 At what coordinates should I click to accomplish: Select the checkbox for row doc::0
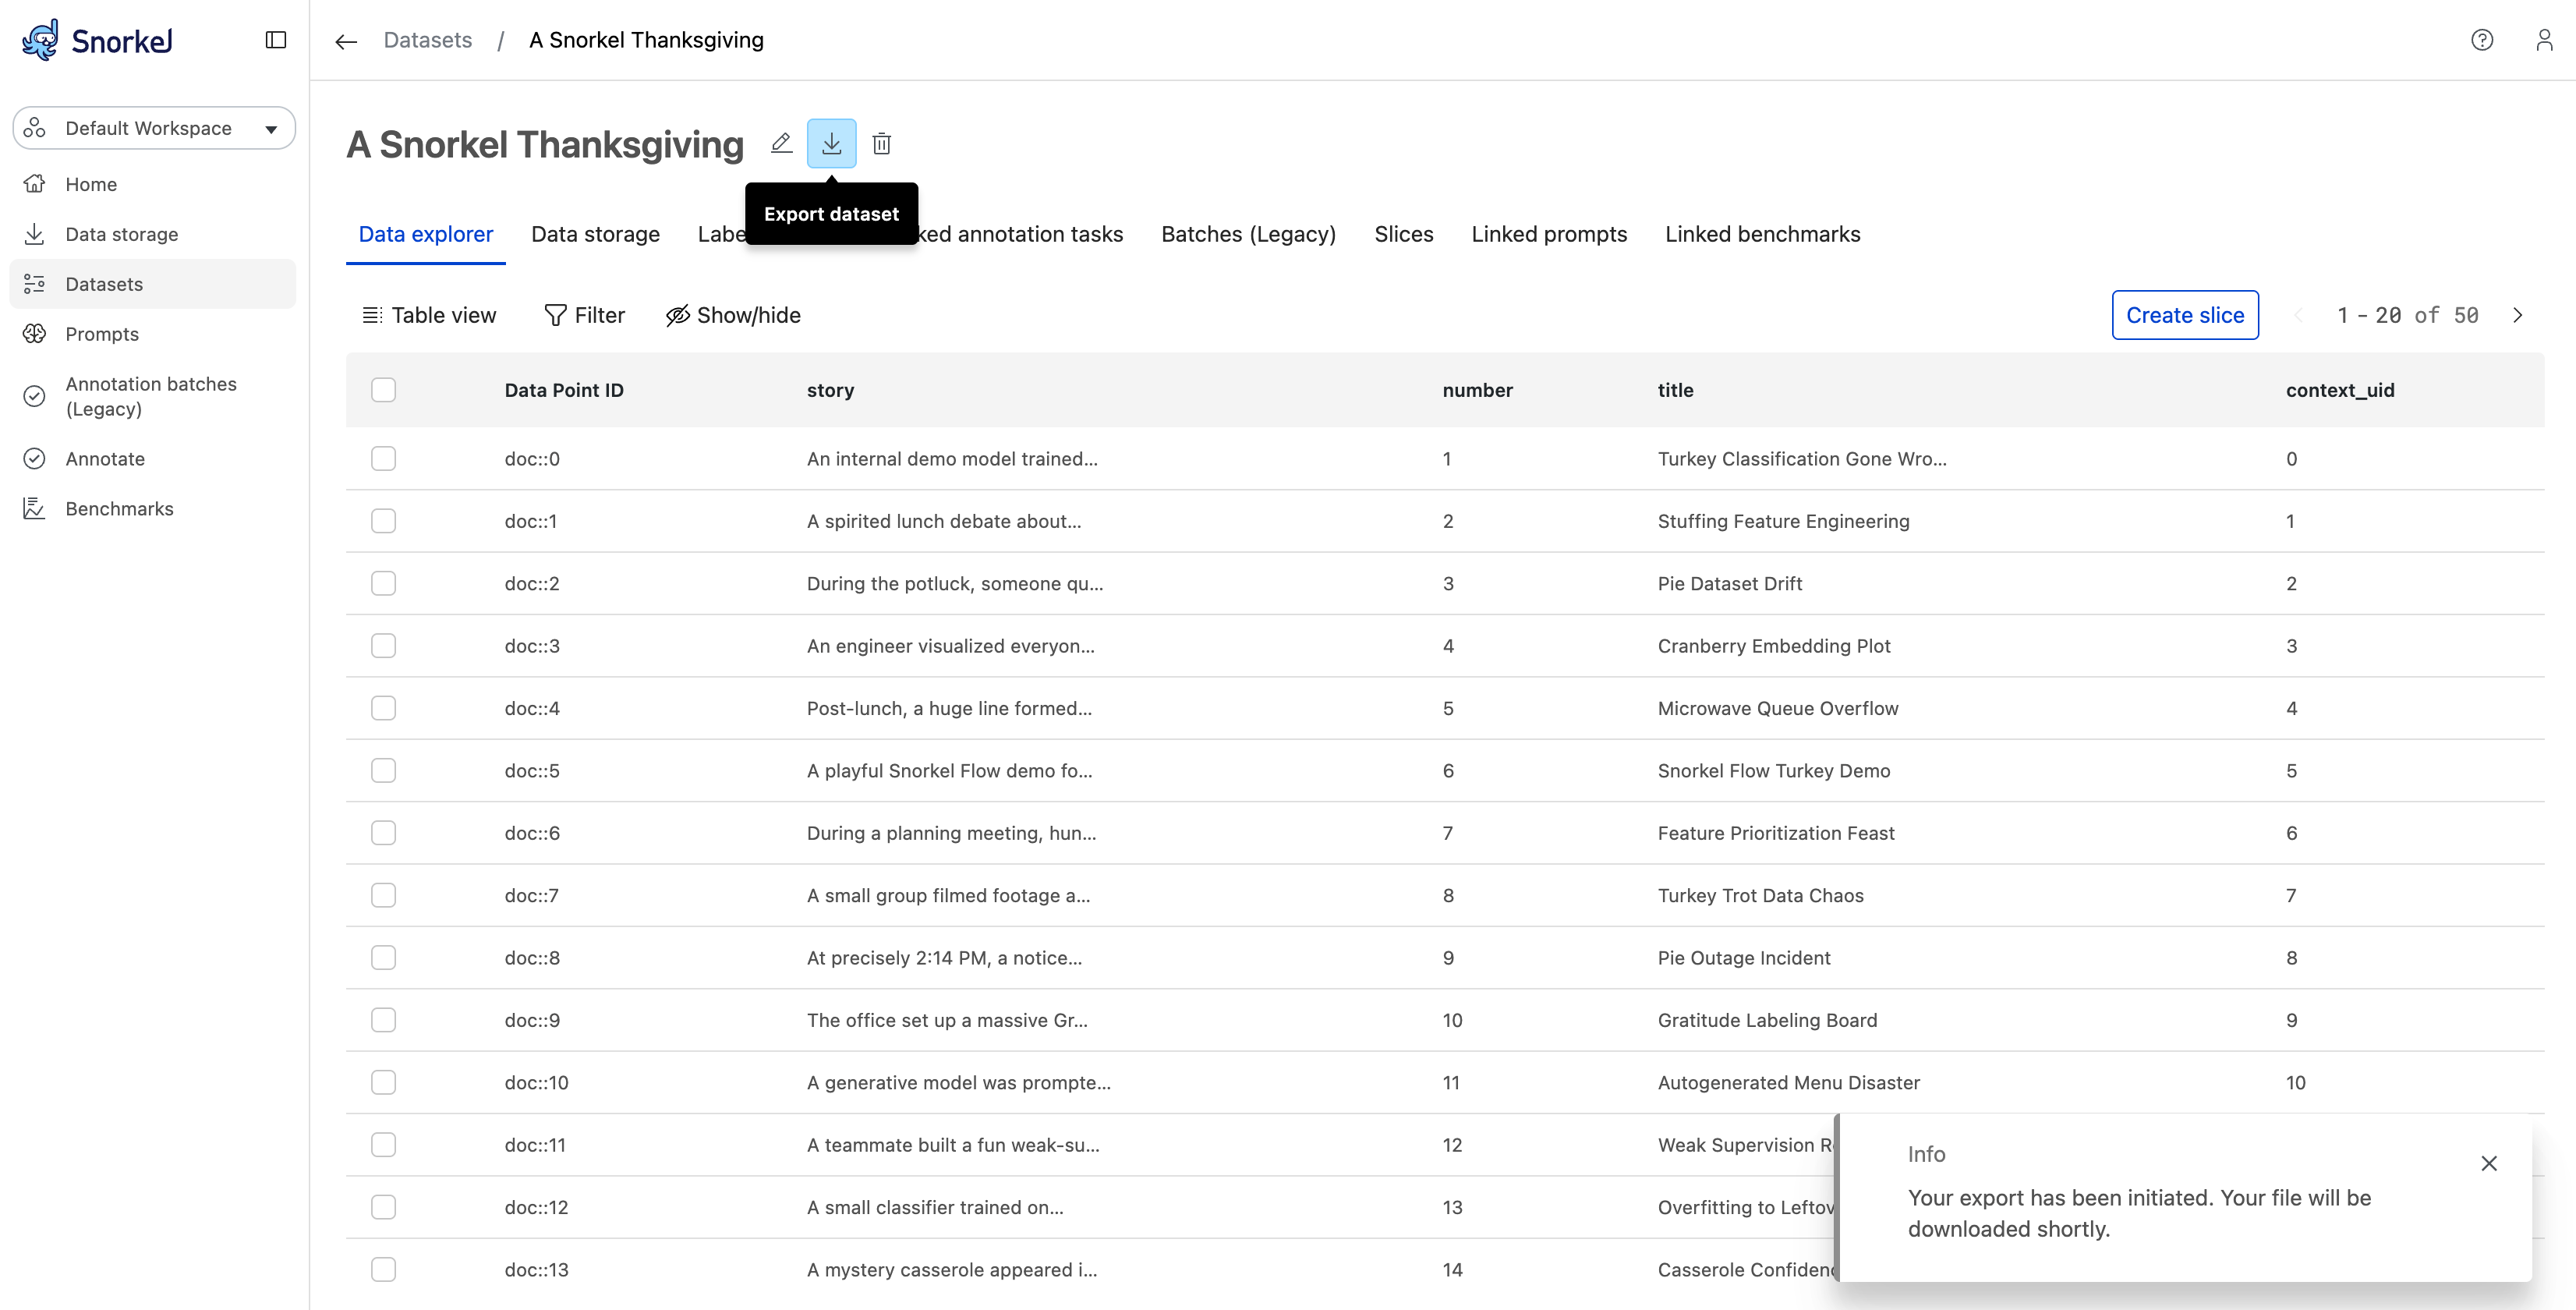tap(383, 459)
